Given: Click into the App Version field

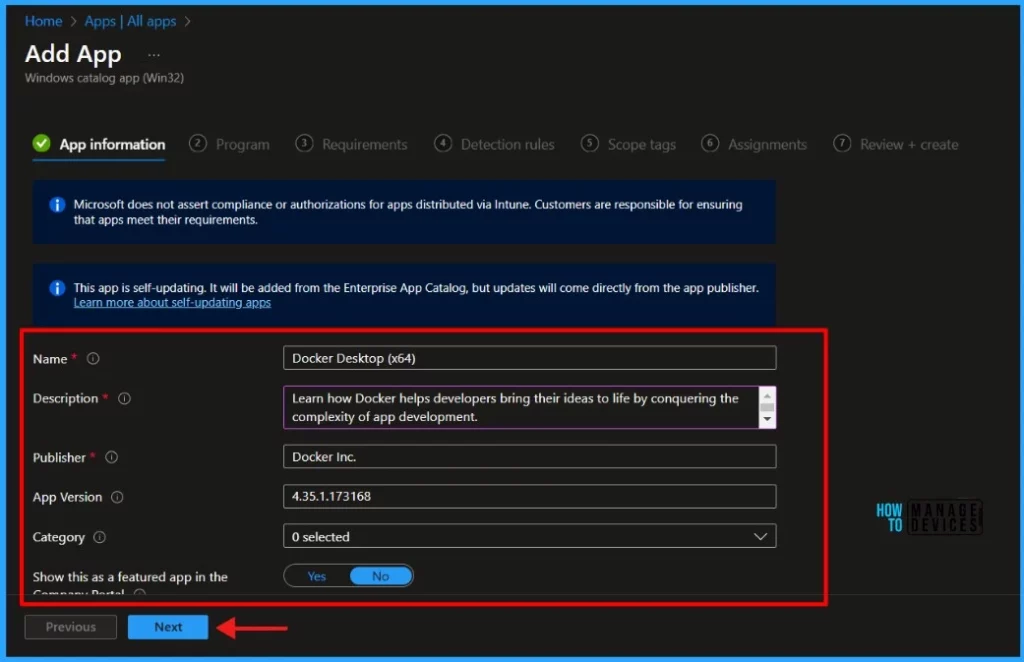Looking at the screenshot, I should 530,496.
